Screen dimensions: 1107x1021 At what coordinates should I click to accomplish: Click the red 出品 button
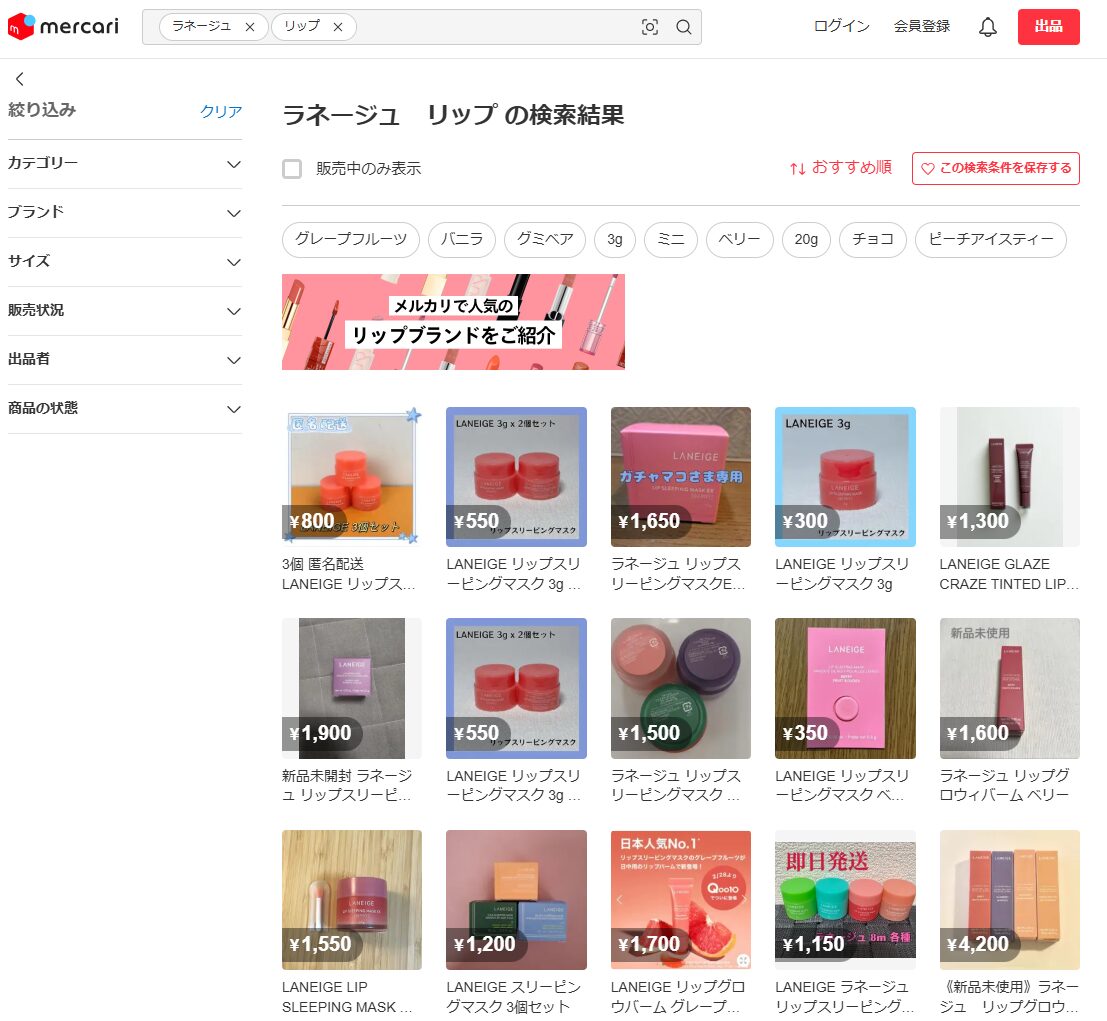[x=1048, y=27]
